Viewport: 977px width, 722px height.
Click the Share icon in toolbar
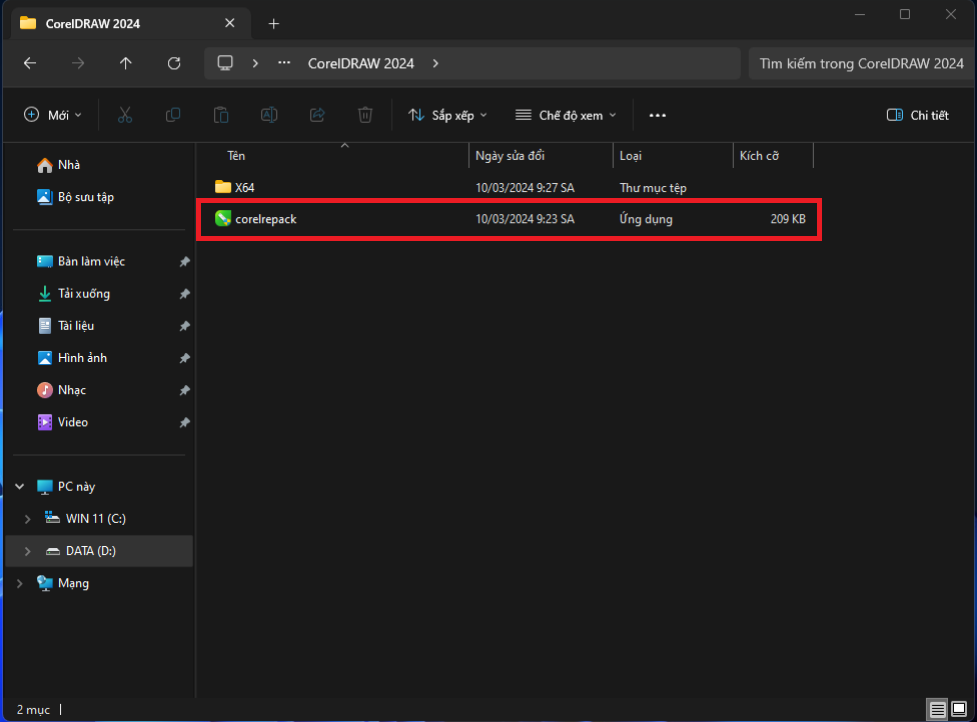317,115
